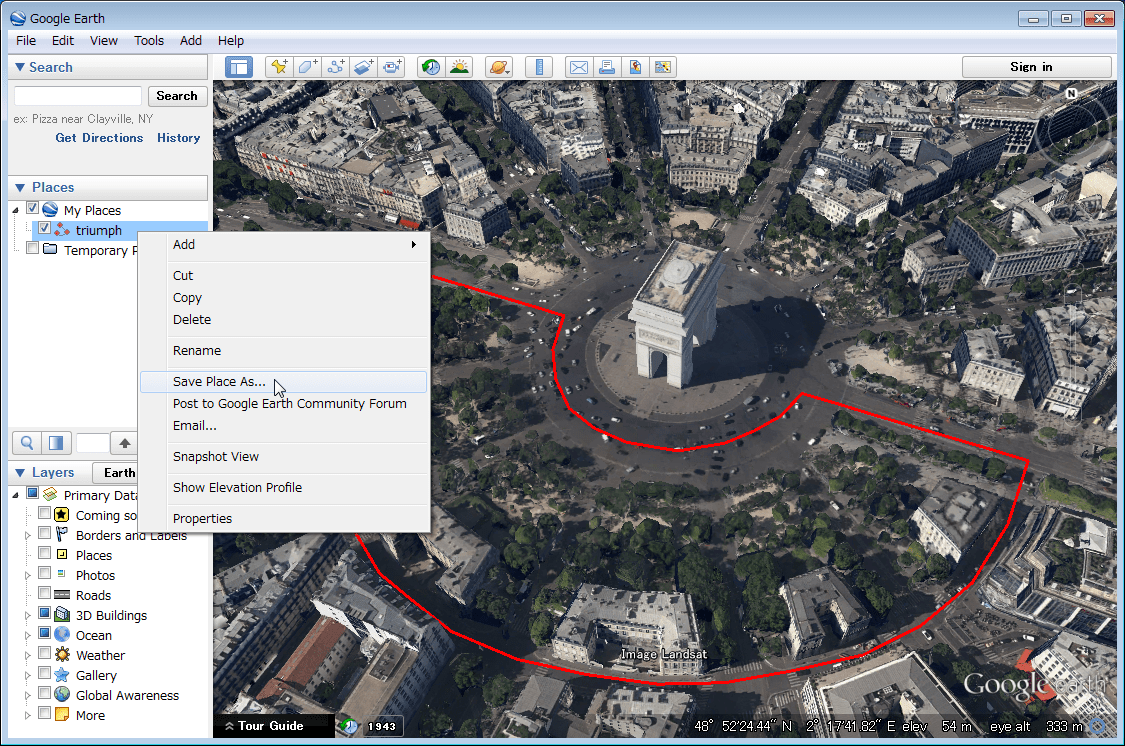This screenshot has width=1125, height=746.
Task: Open the Add Polygon tool
Action: coord(307,67)
